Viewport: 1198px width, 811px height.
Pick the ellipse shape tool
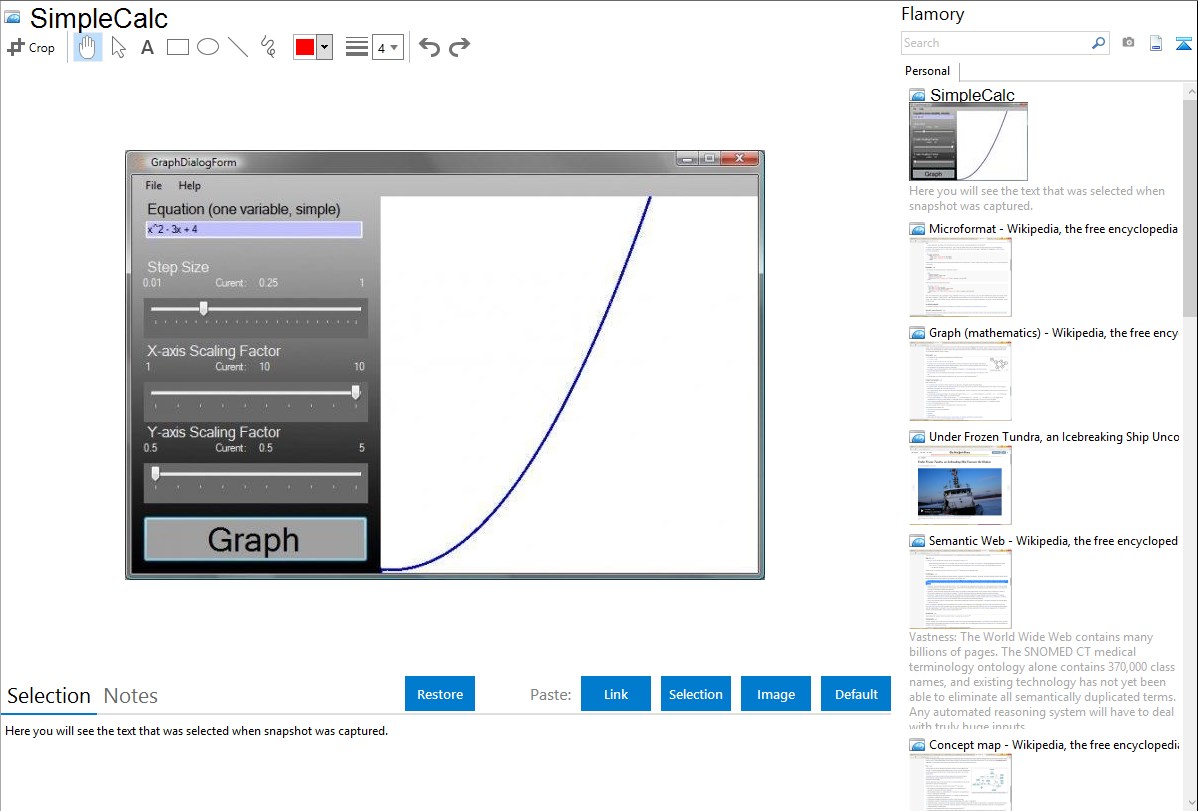(208, 47)
